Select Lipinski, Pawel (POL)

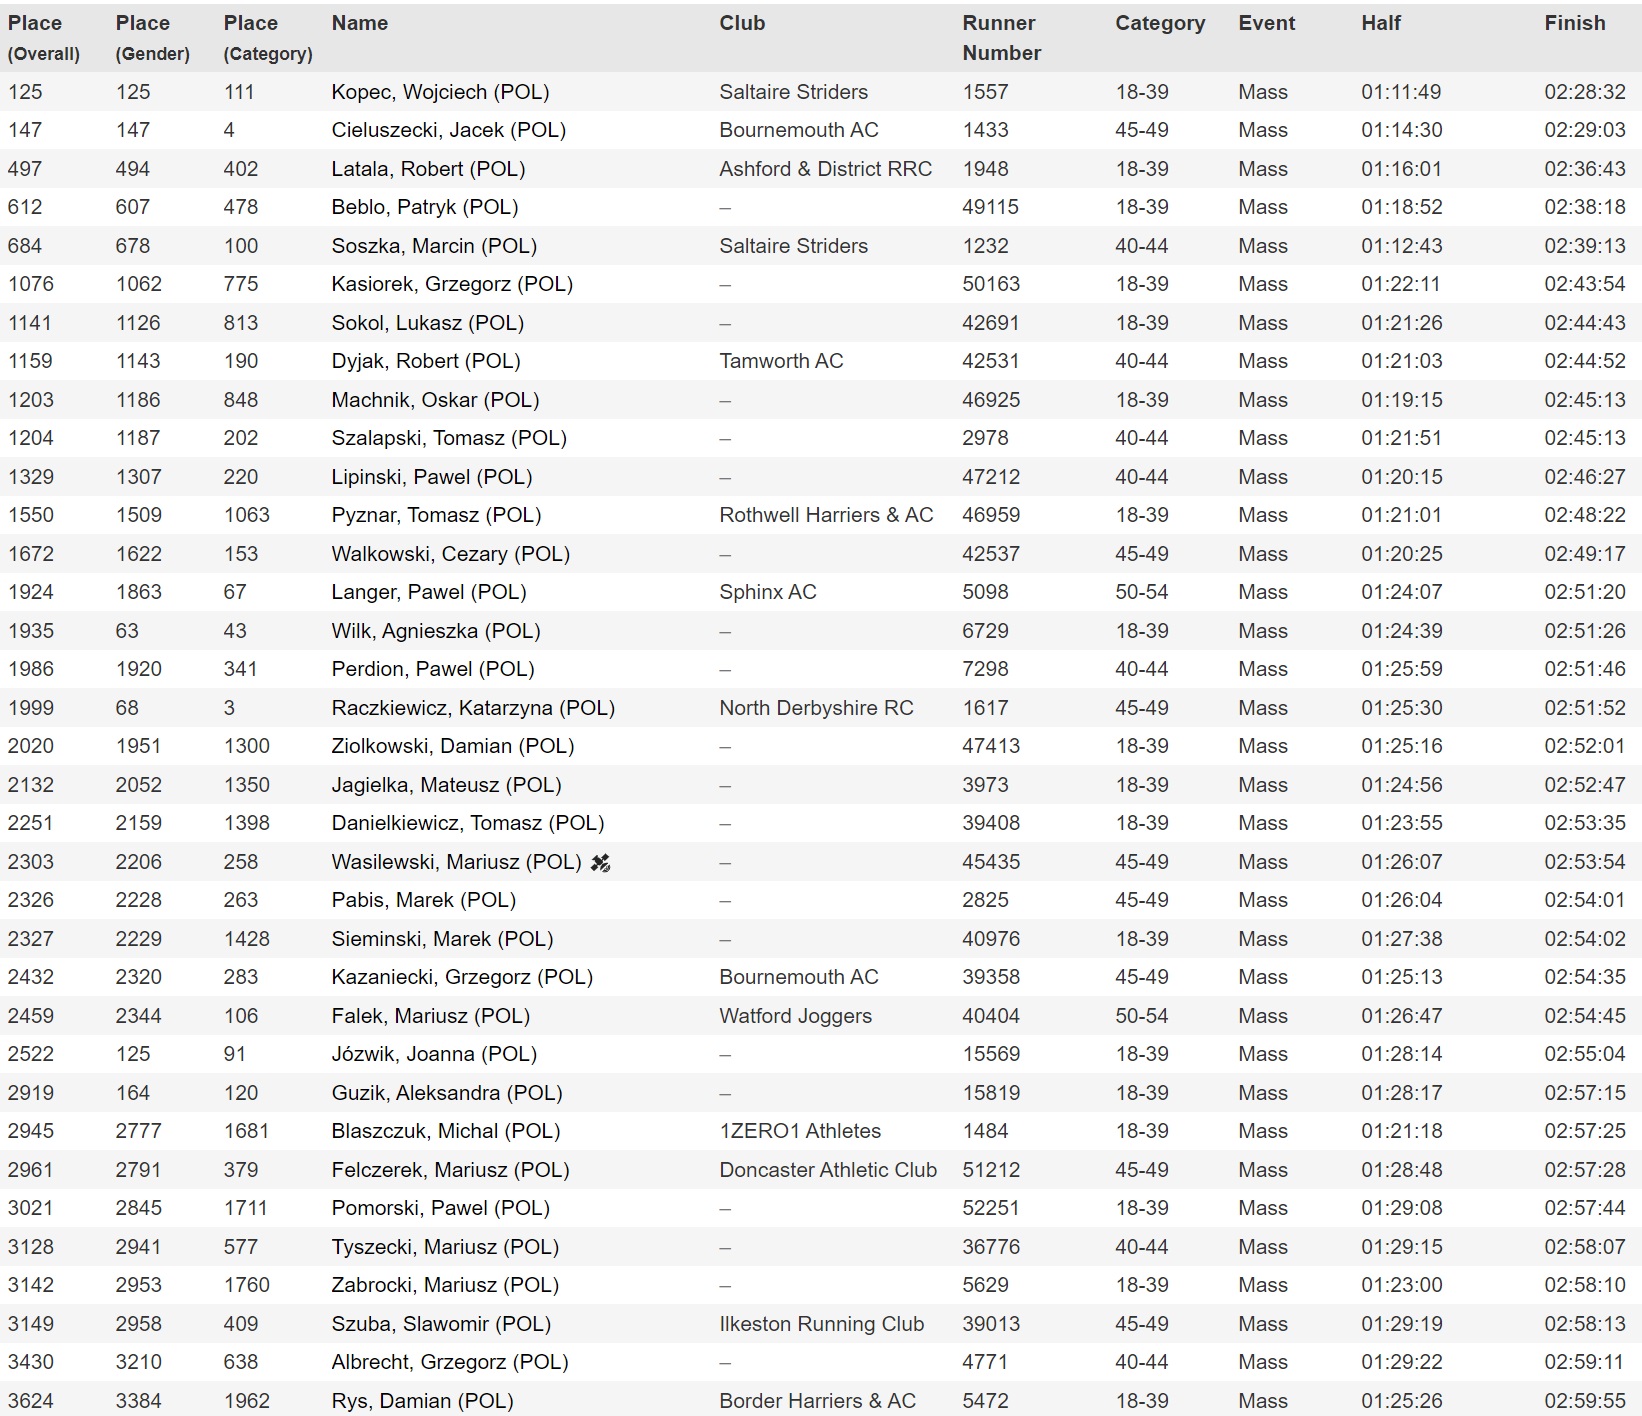click(432, 477)
